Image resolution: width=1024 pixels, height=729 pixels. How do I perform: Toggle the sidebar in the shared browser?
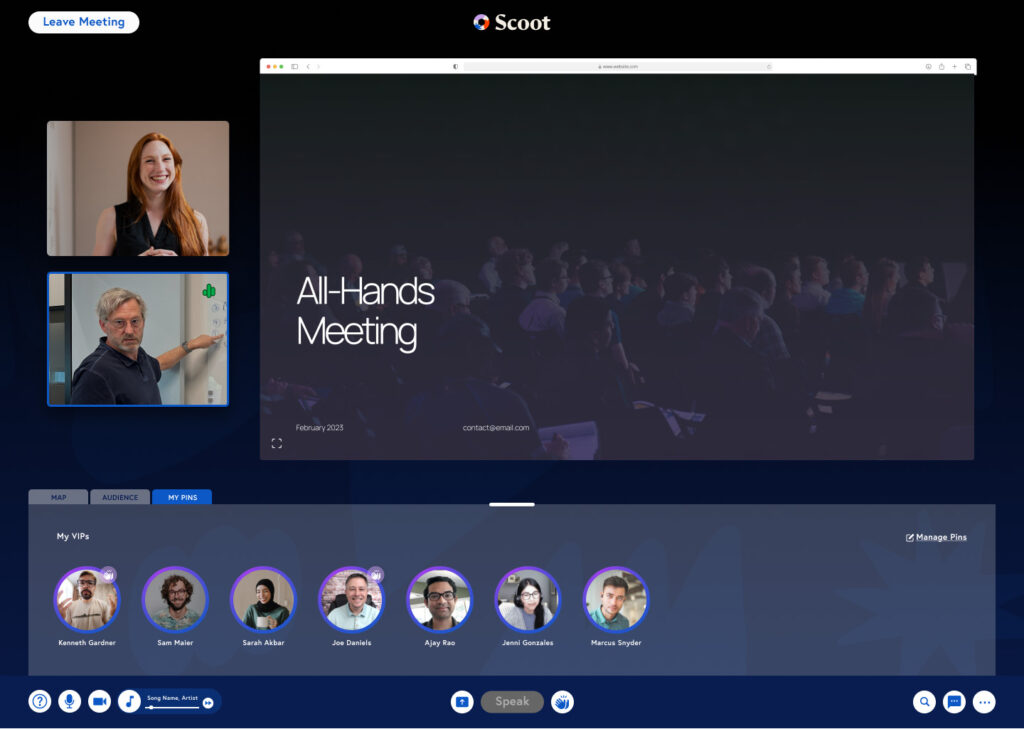(294, 66)
